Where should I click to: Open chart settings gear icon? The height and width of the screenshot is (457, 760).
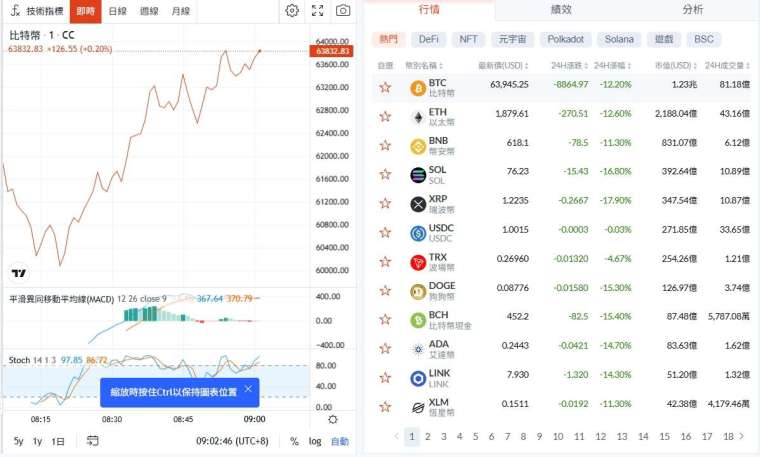(x=292, y=11)
